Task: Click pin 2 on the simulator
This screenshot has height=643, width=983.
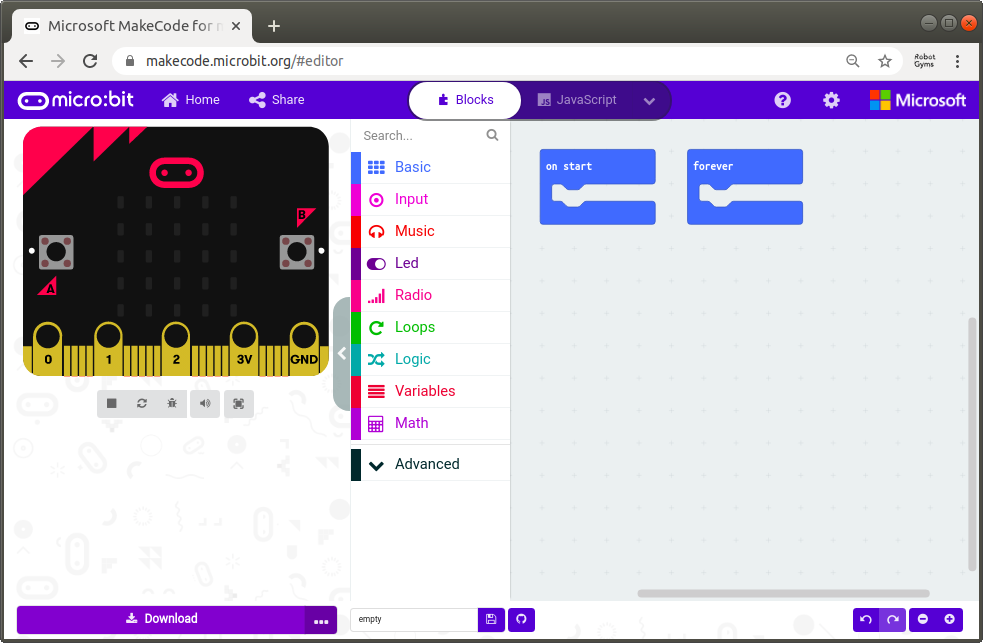Action: point(176,348)
